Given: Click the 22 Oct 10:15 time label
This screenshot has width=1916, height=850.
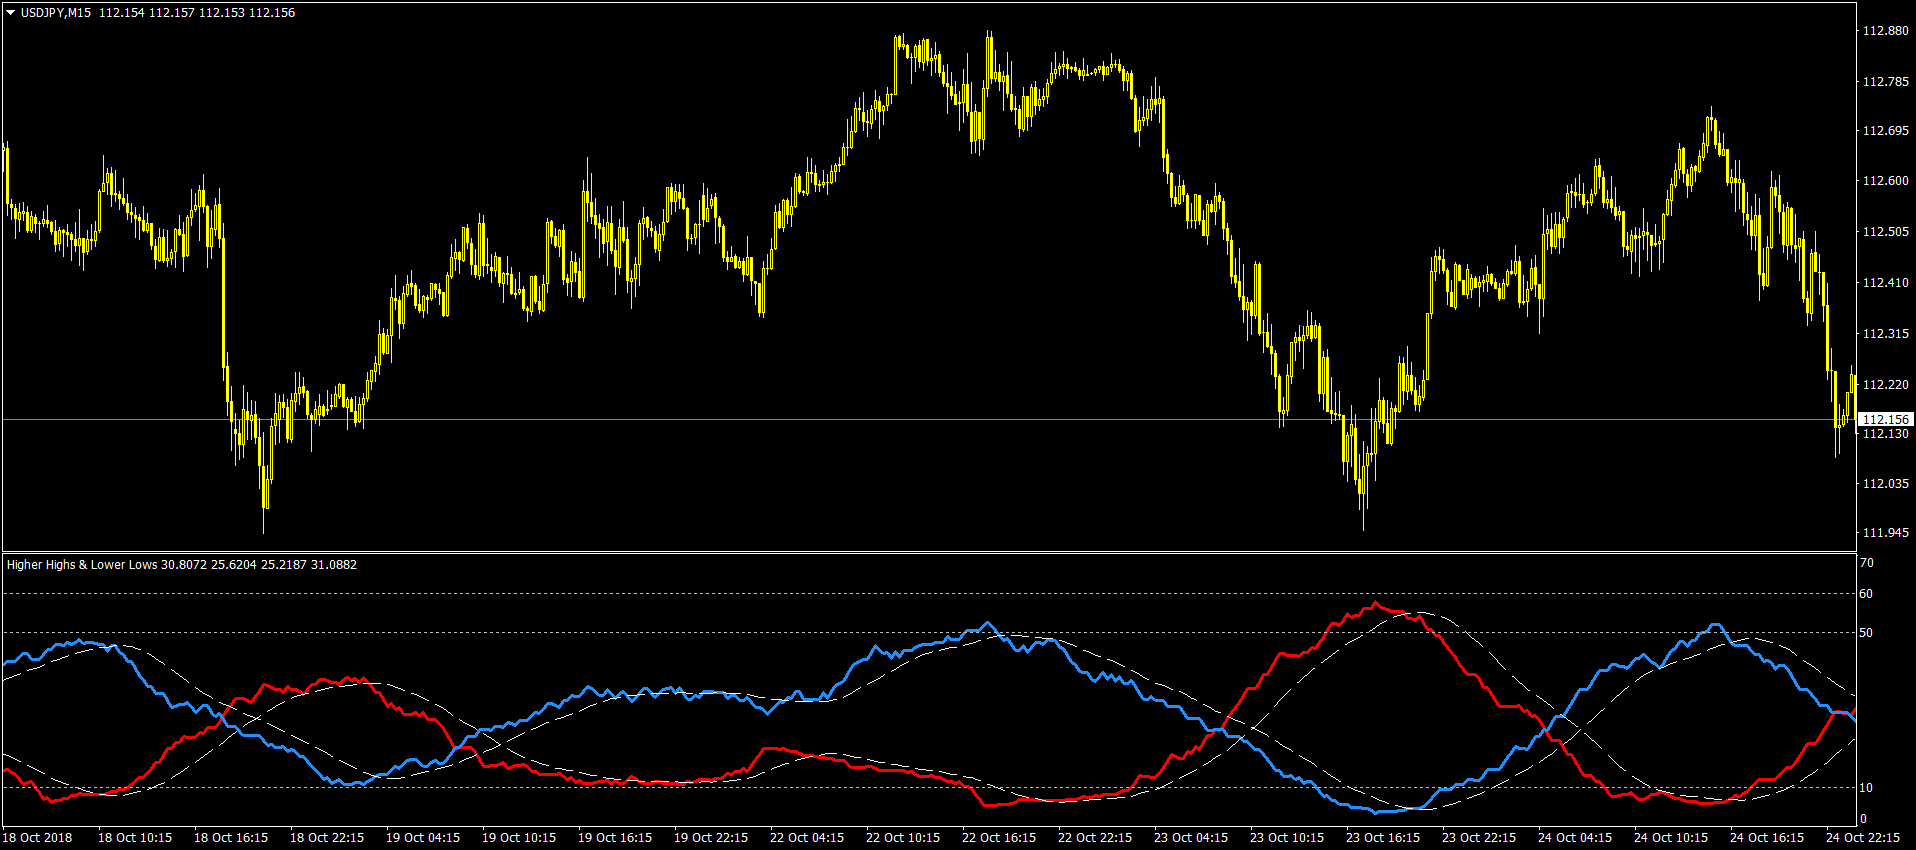Looking at the screenshot, I should pyautogui.click(x=903, y=838).
